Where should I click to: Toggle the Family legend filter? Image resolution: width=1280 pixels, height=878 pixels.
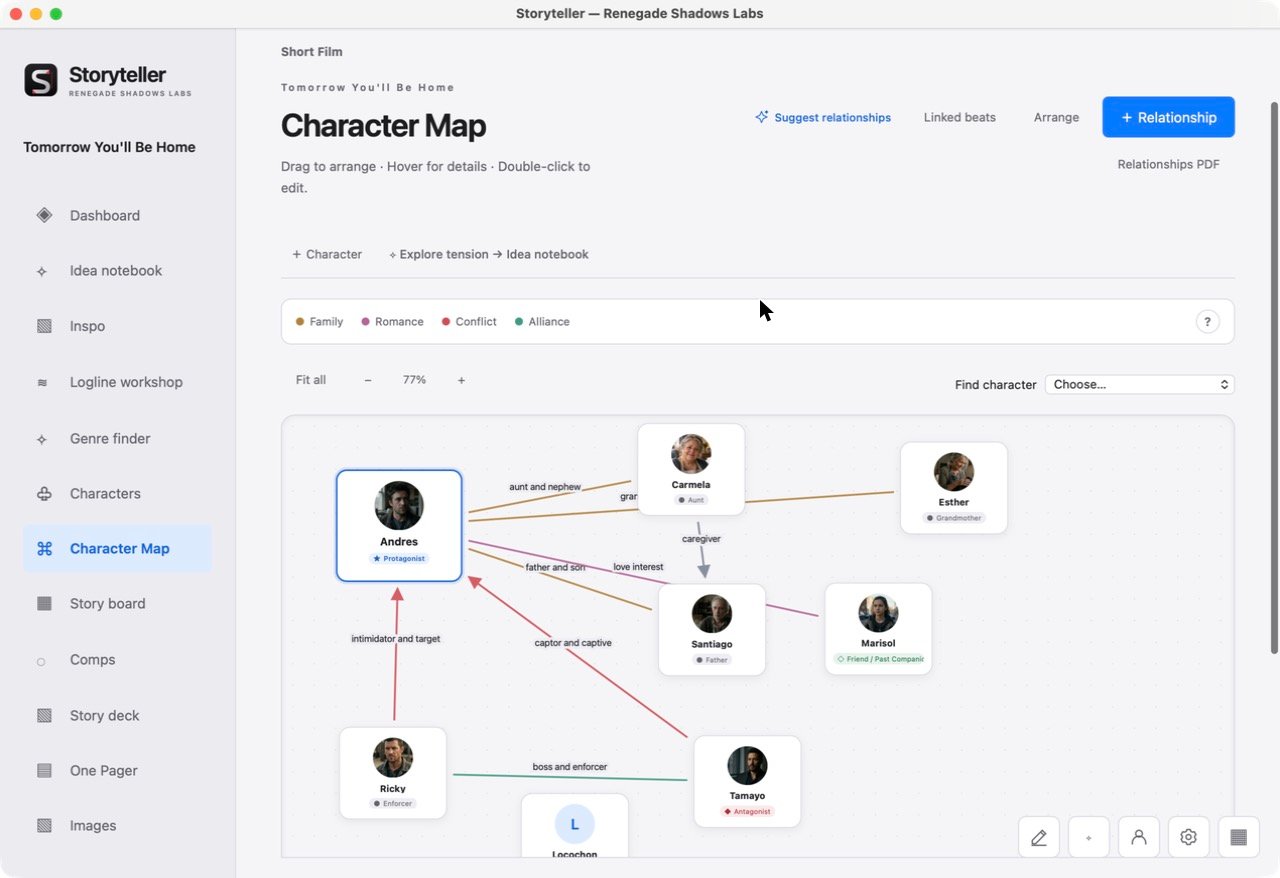pos(320,322)
